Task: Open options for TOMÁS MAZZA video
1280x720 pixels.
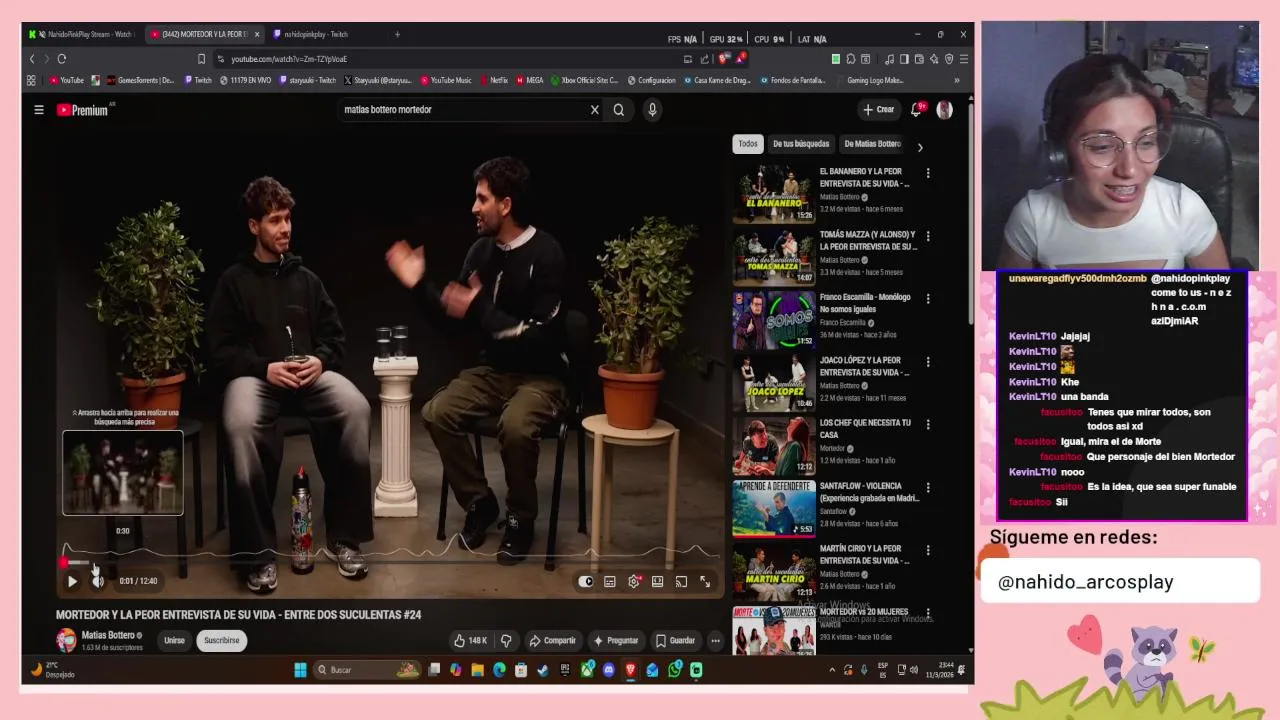Action: [928, 236]
